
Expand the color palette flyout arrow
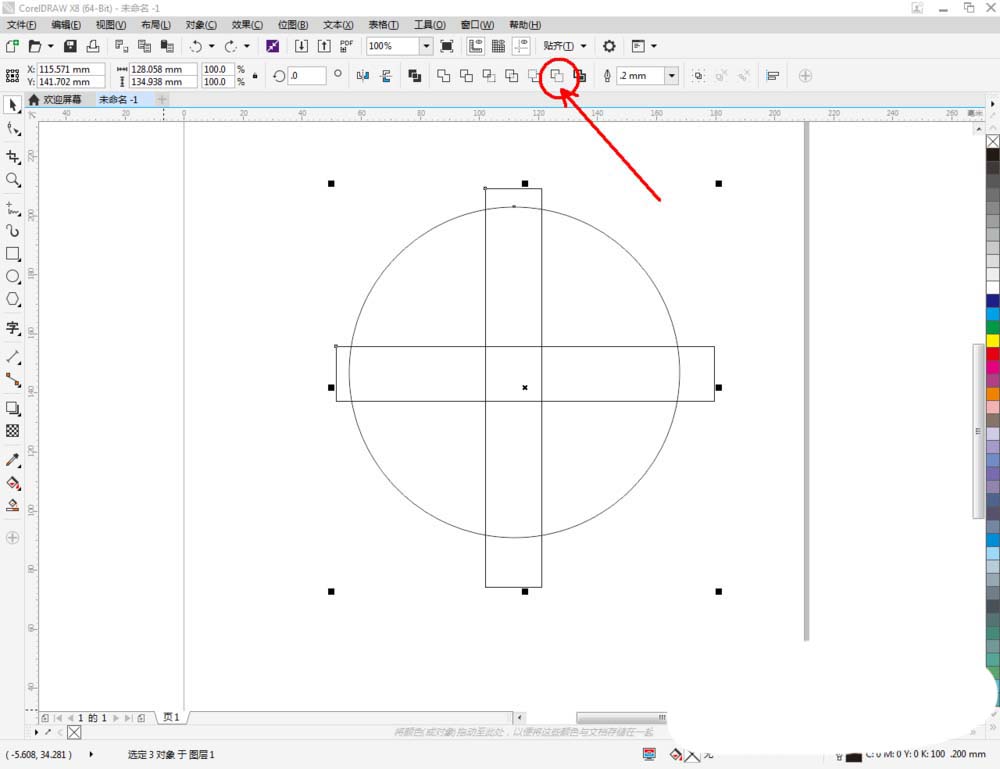coord(992,103)
